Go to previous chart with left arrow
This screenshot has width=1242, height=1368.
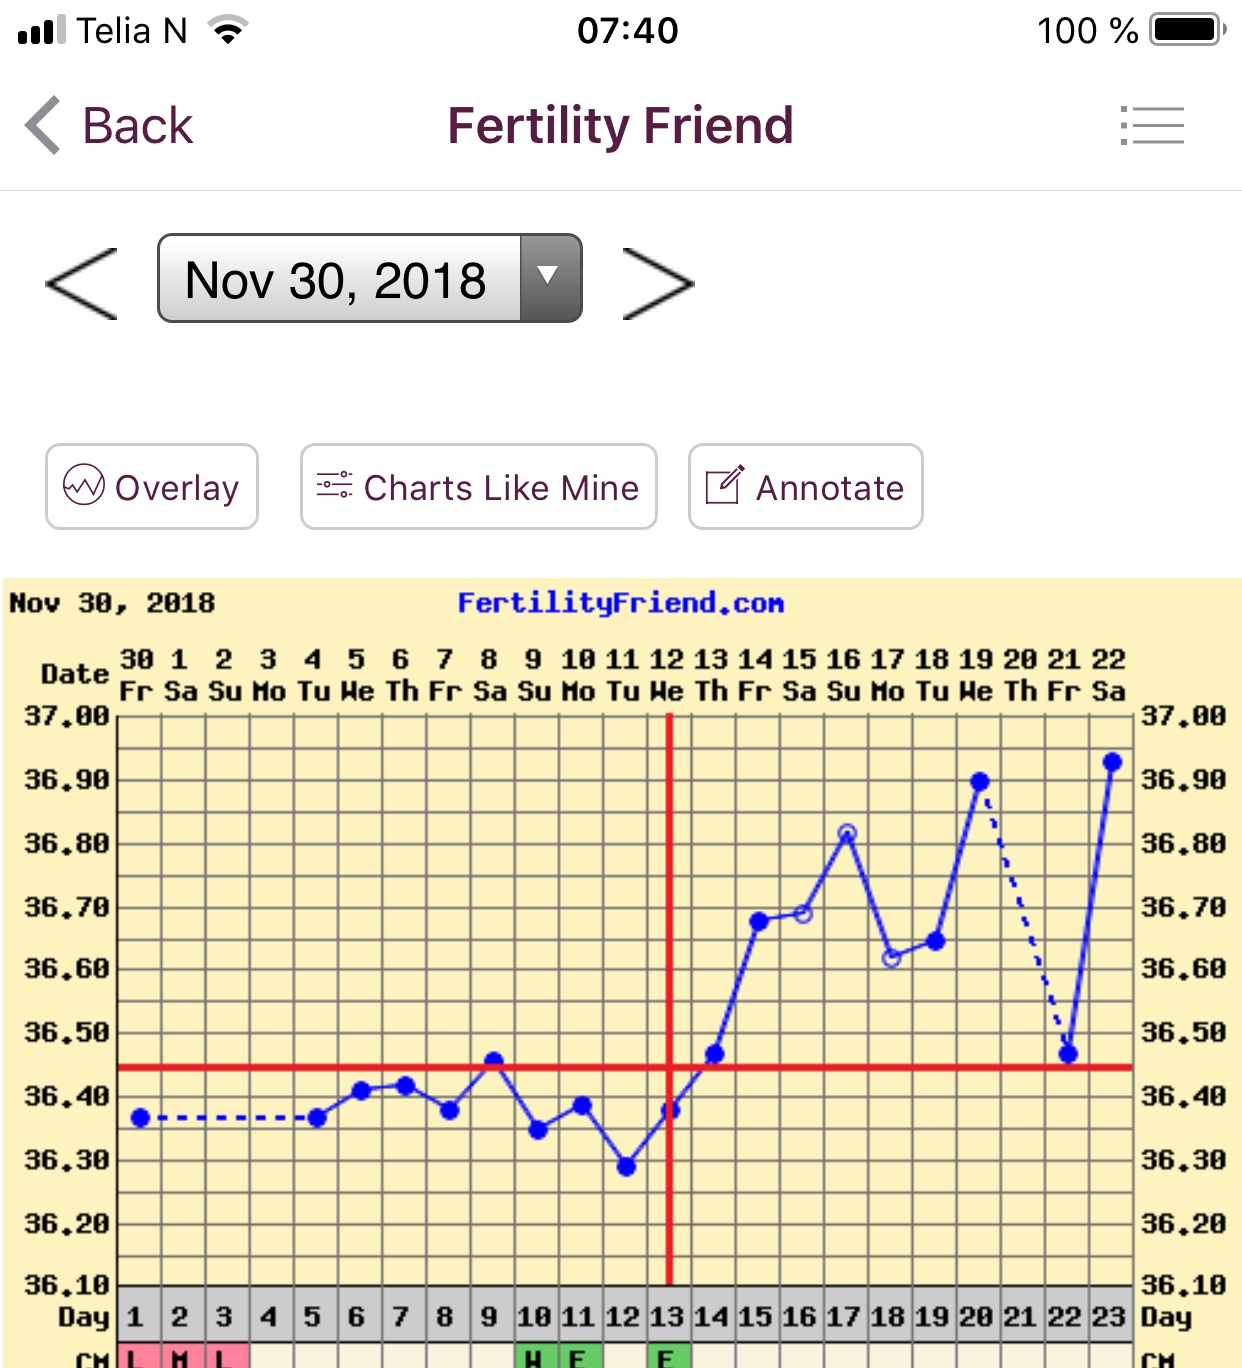(x=82, y=284)
